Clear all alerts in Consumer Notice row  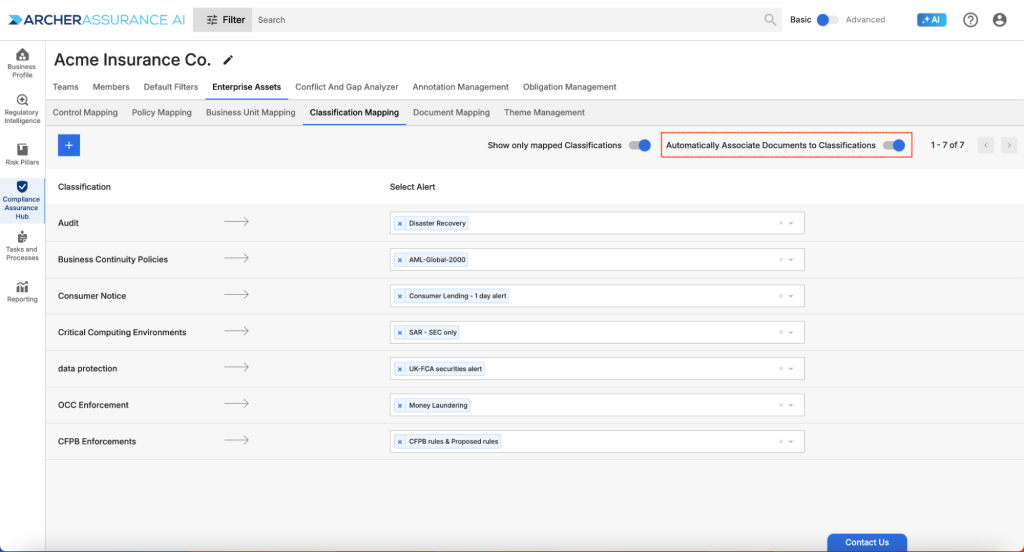pyautogui.click(x=780, y=296)
